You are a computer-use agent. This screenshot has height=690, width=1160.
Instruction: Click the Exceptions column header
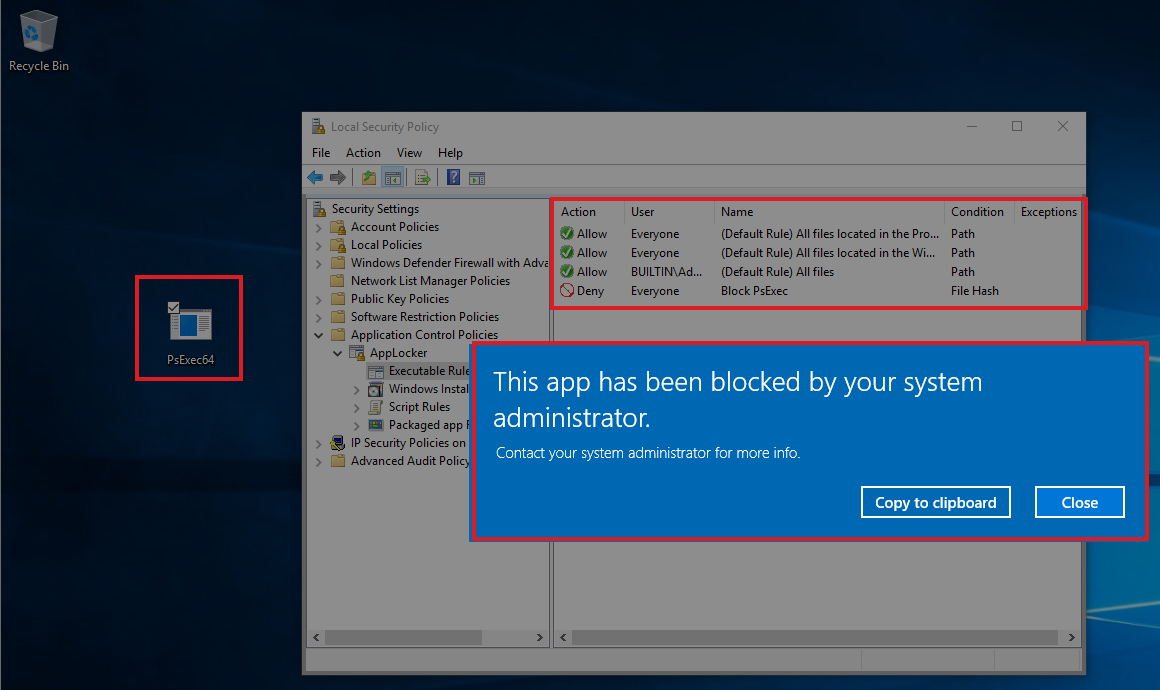pyautogui.click(x=1048, y=212)
